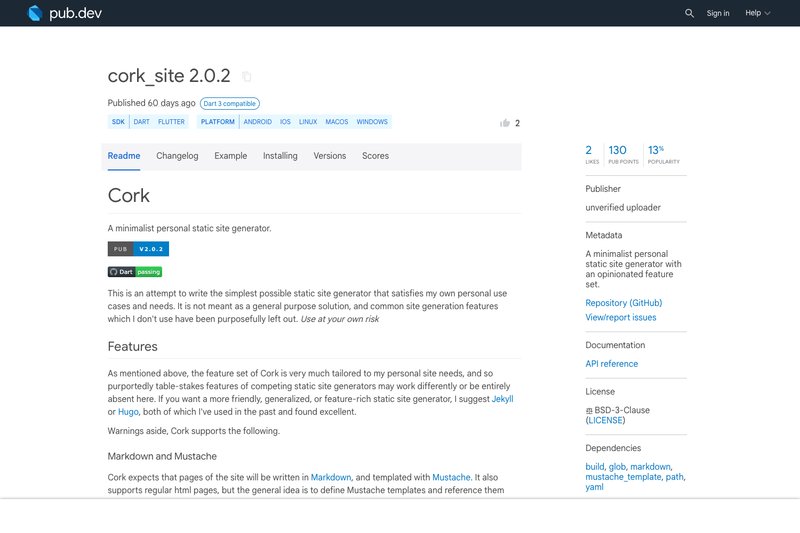Image resolution: width=800 pixels, height=533 pixels.
Task: Click the pub v2.0.2 badge
Action: (x=138, y=249)
